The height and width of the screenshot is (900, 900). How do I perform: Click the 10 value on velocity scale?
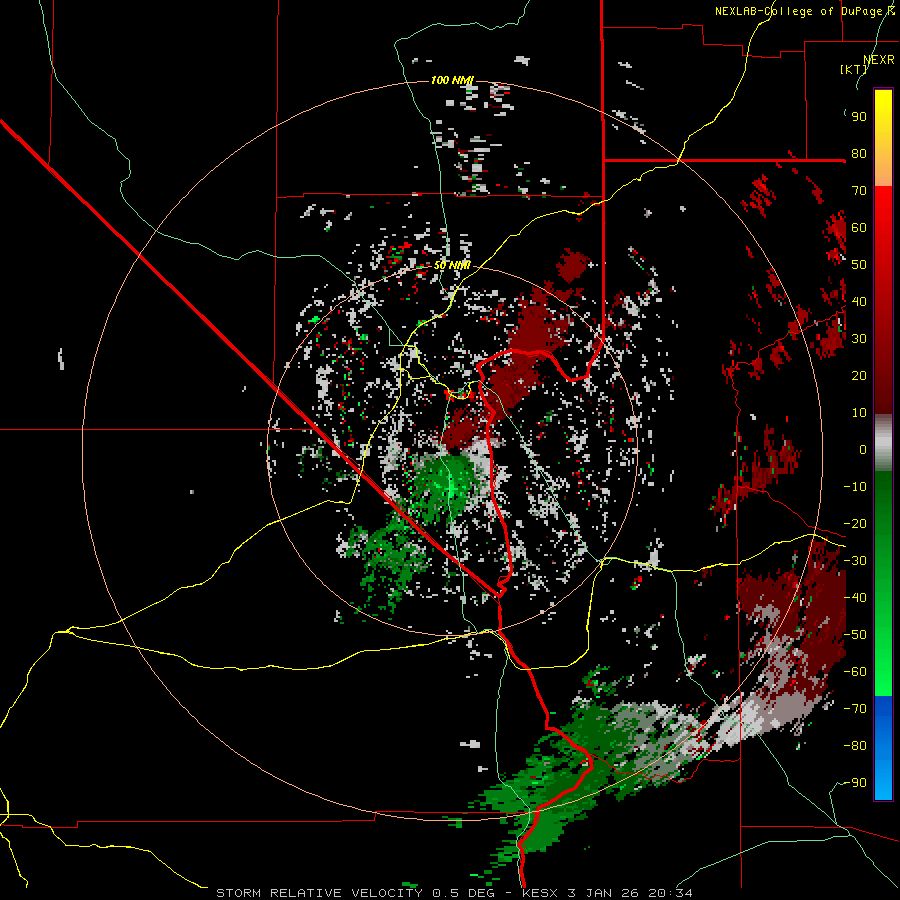tap(859, 413)
